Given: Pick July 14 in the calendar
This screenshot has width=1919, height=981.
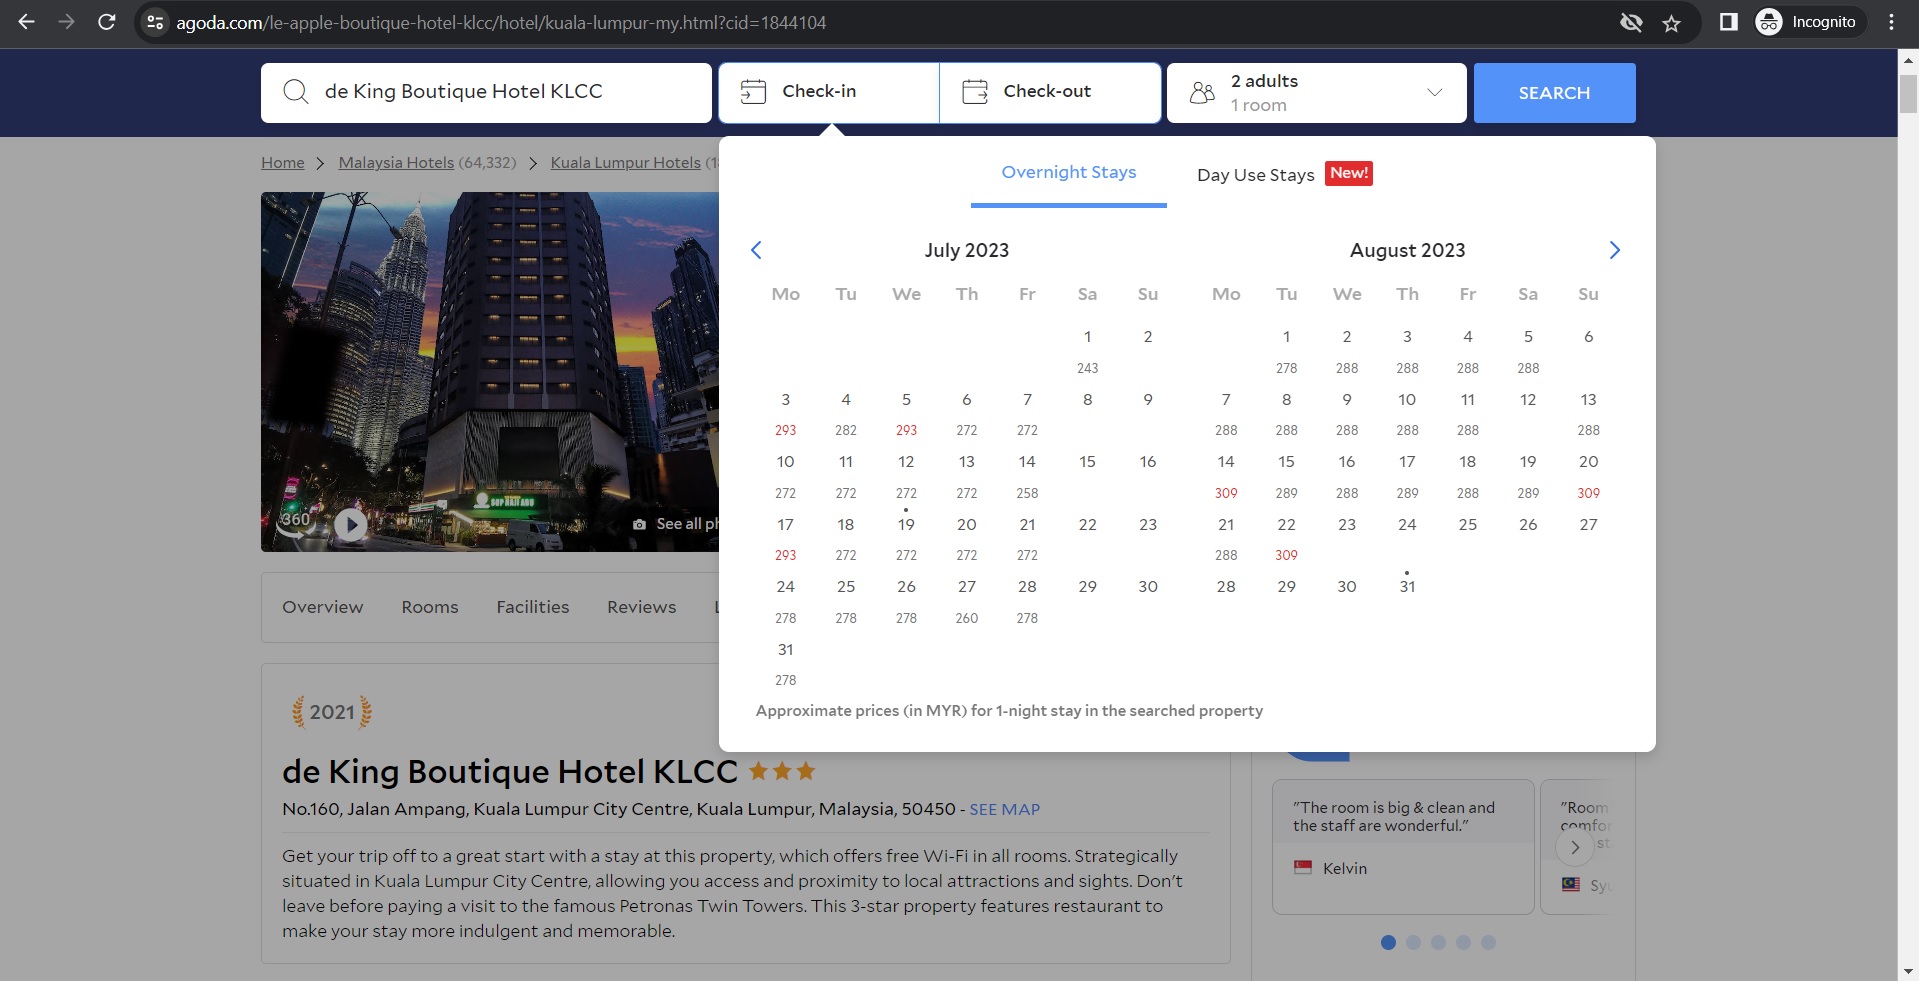Looking at the screenshot, I should click(1027, 462).
